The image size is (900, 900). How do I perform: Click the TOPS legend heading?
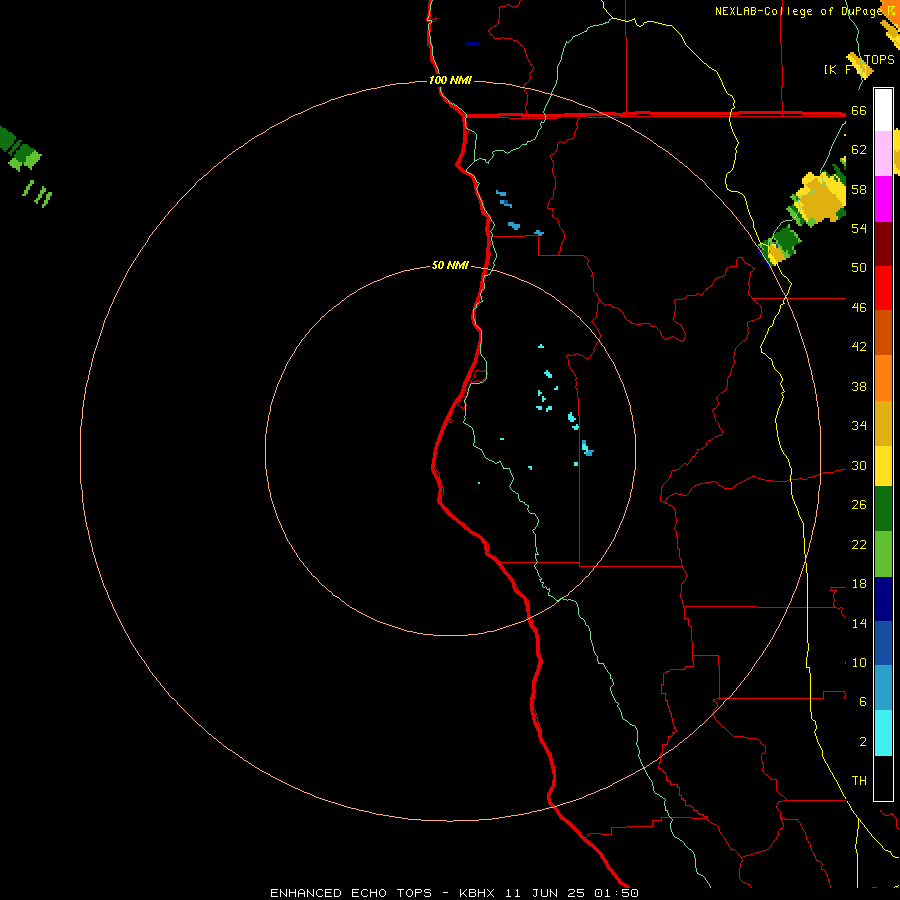879,60
